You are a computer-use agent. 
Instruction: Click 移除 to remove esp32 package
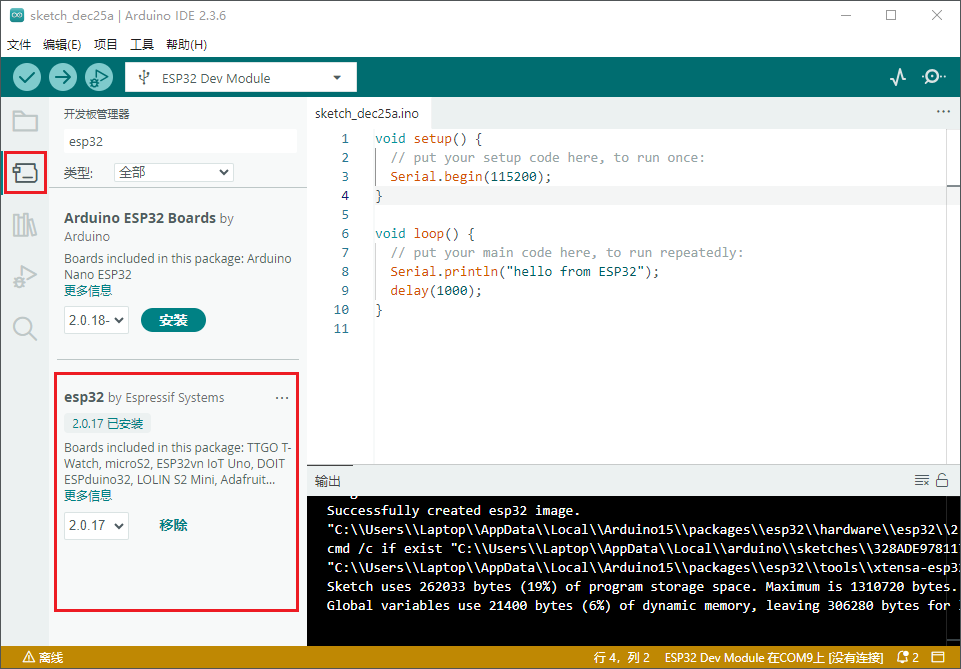pos(173,525)
